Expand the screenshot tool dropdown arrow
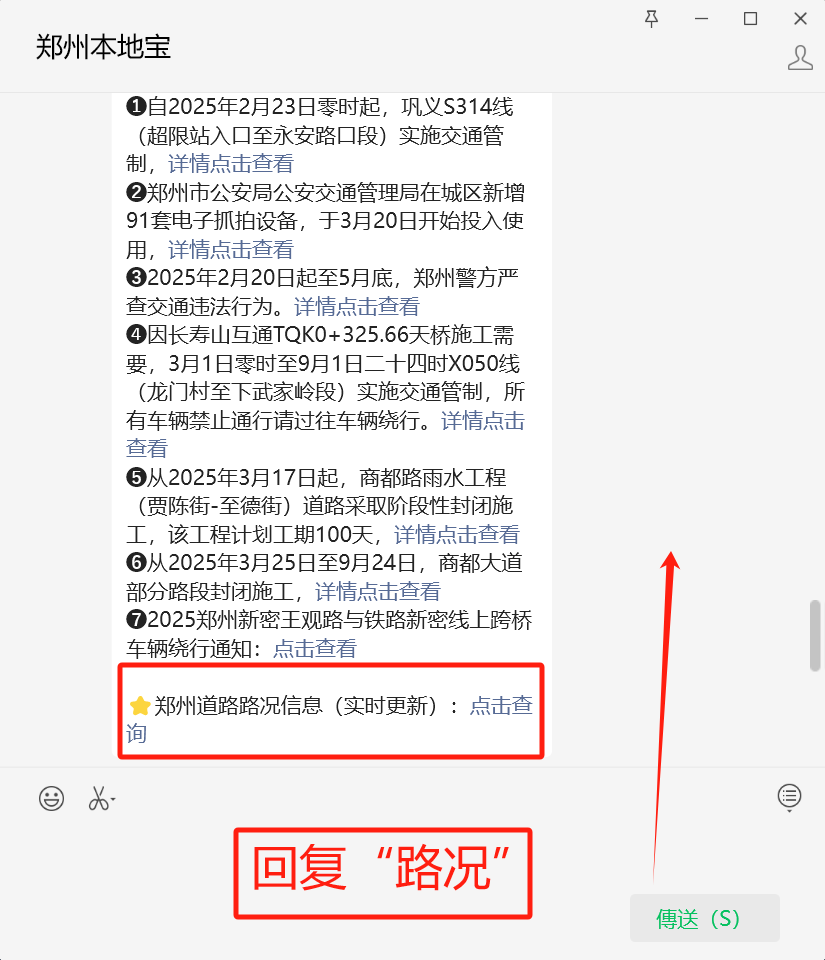 [113, 800]
